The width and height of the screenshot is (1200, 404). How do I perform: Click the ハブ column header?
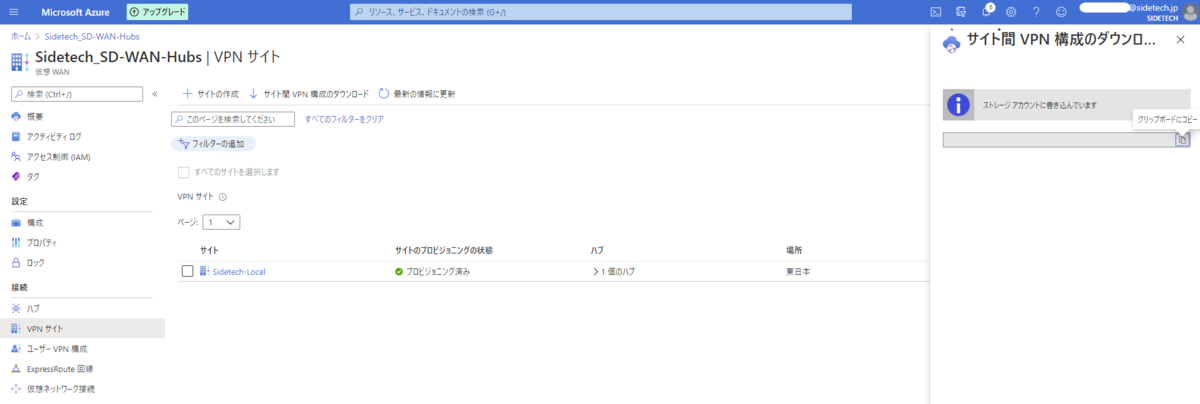[598, 249]
